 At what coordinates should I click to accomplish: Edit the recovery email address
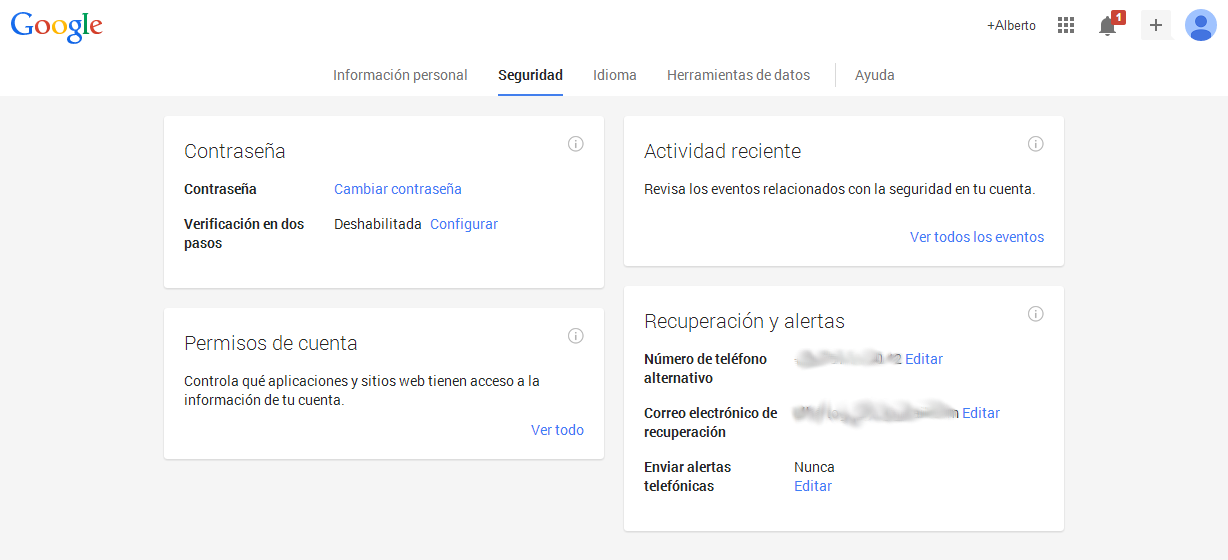click(x=981, y=413)
